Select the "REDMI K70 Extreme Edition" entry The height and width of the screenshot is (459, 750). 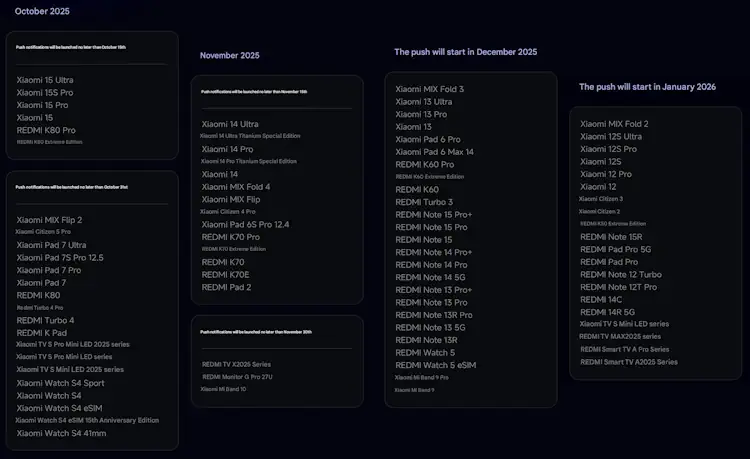(x=234, y=249)
